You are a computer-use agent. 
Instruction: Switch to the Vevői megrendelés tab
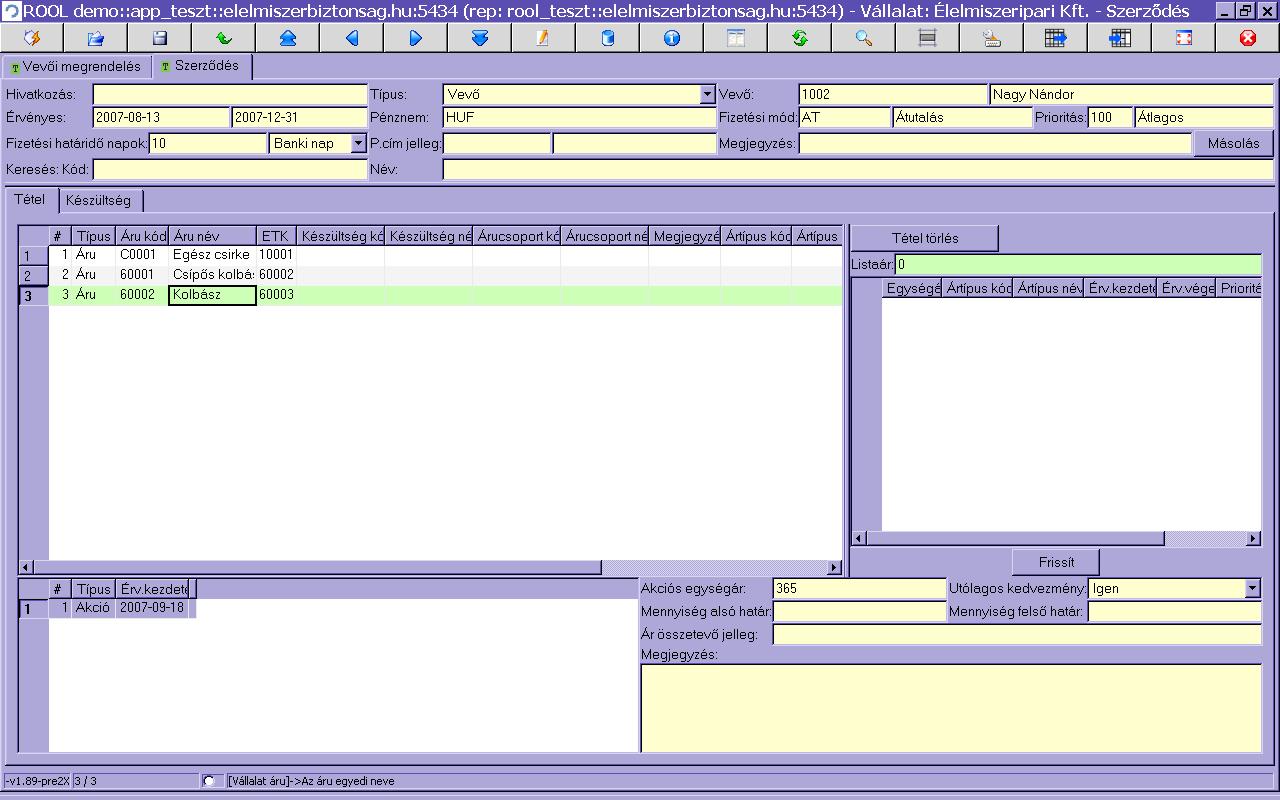click(76, 67)
